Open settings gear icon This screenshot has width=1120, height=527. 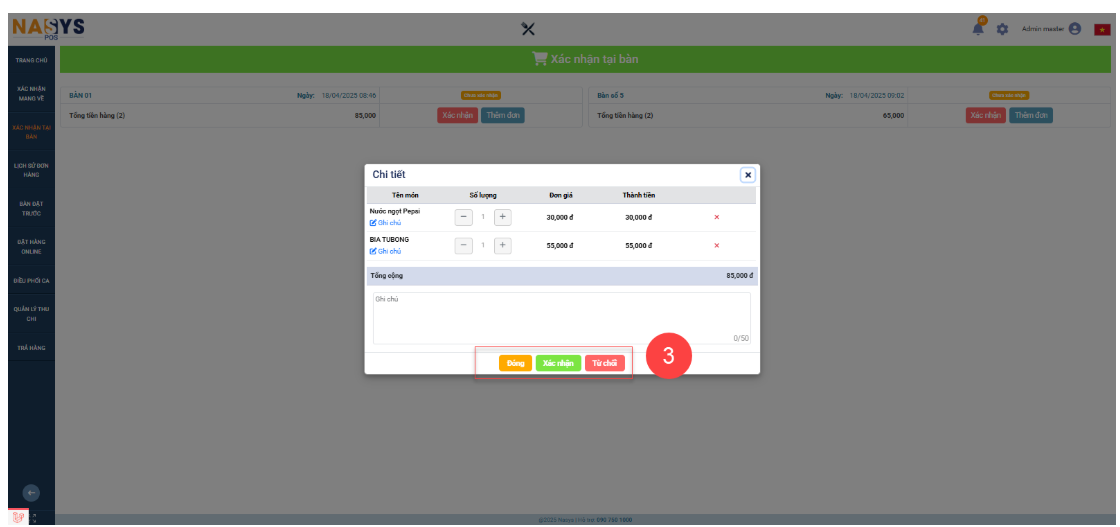pos(1002,30)
